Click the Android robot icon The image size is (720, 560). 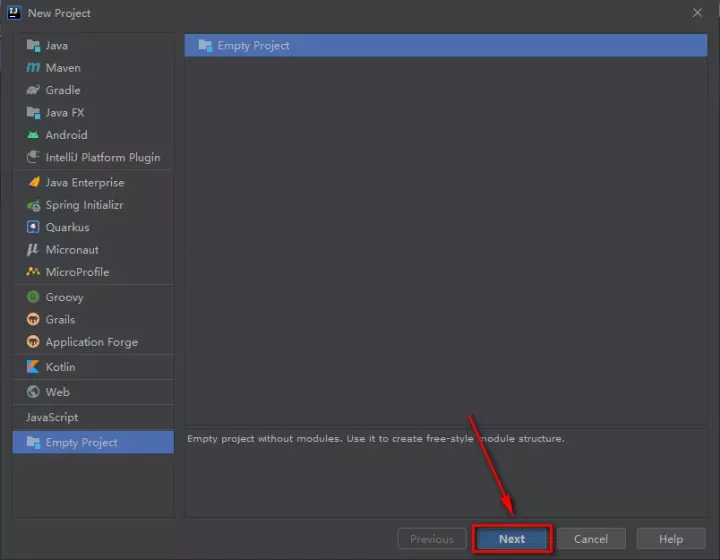(33, 135)
